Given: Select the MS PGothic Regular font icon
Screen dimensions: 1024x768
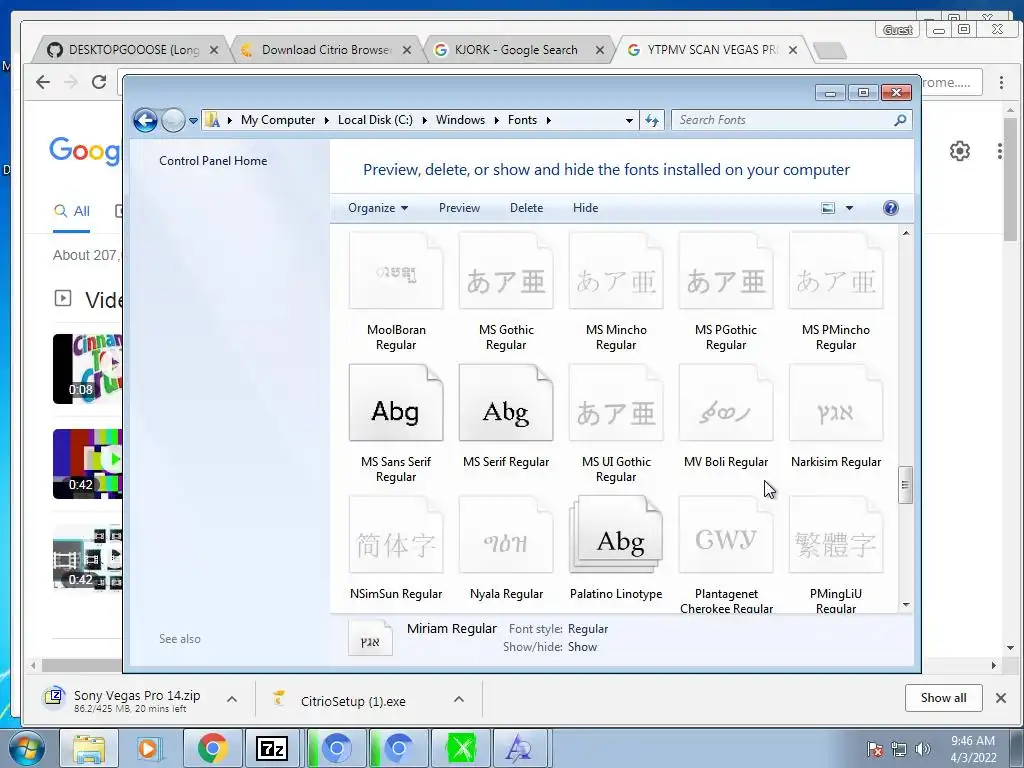Looking at the screenshot, I should [726, 271].
